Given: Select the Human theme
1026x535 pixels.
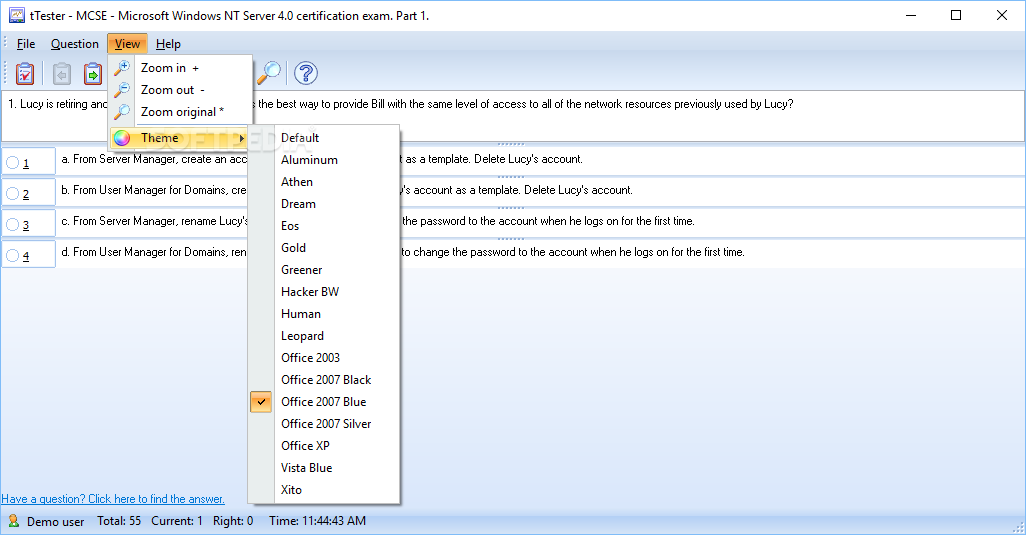Looking at the screenshot, I should [x=325, y=314].
